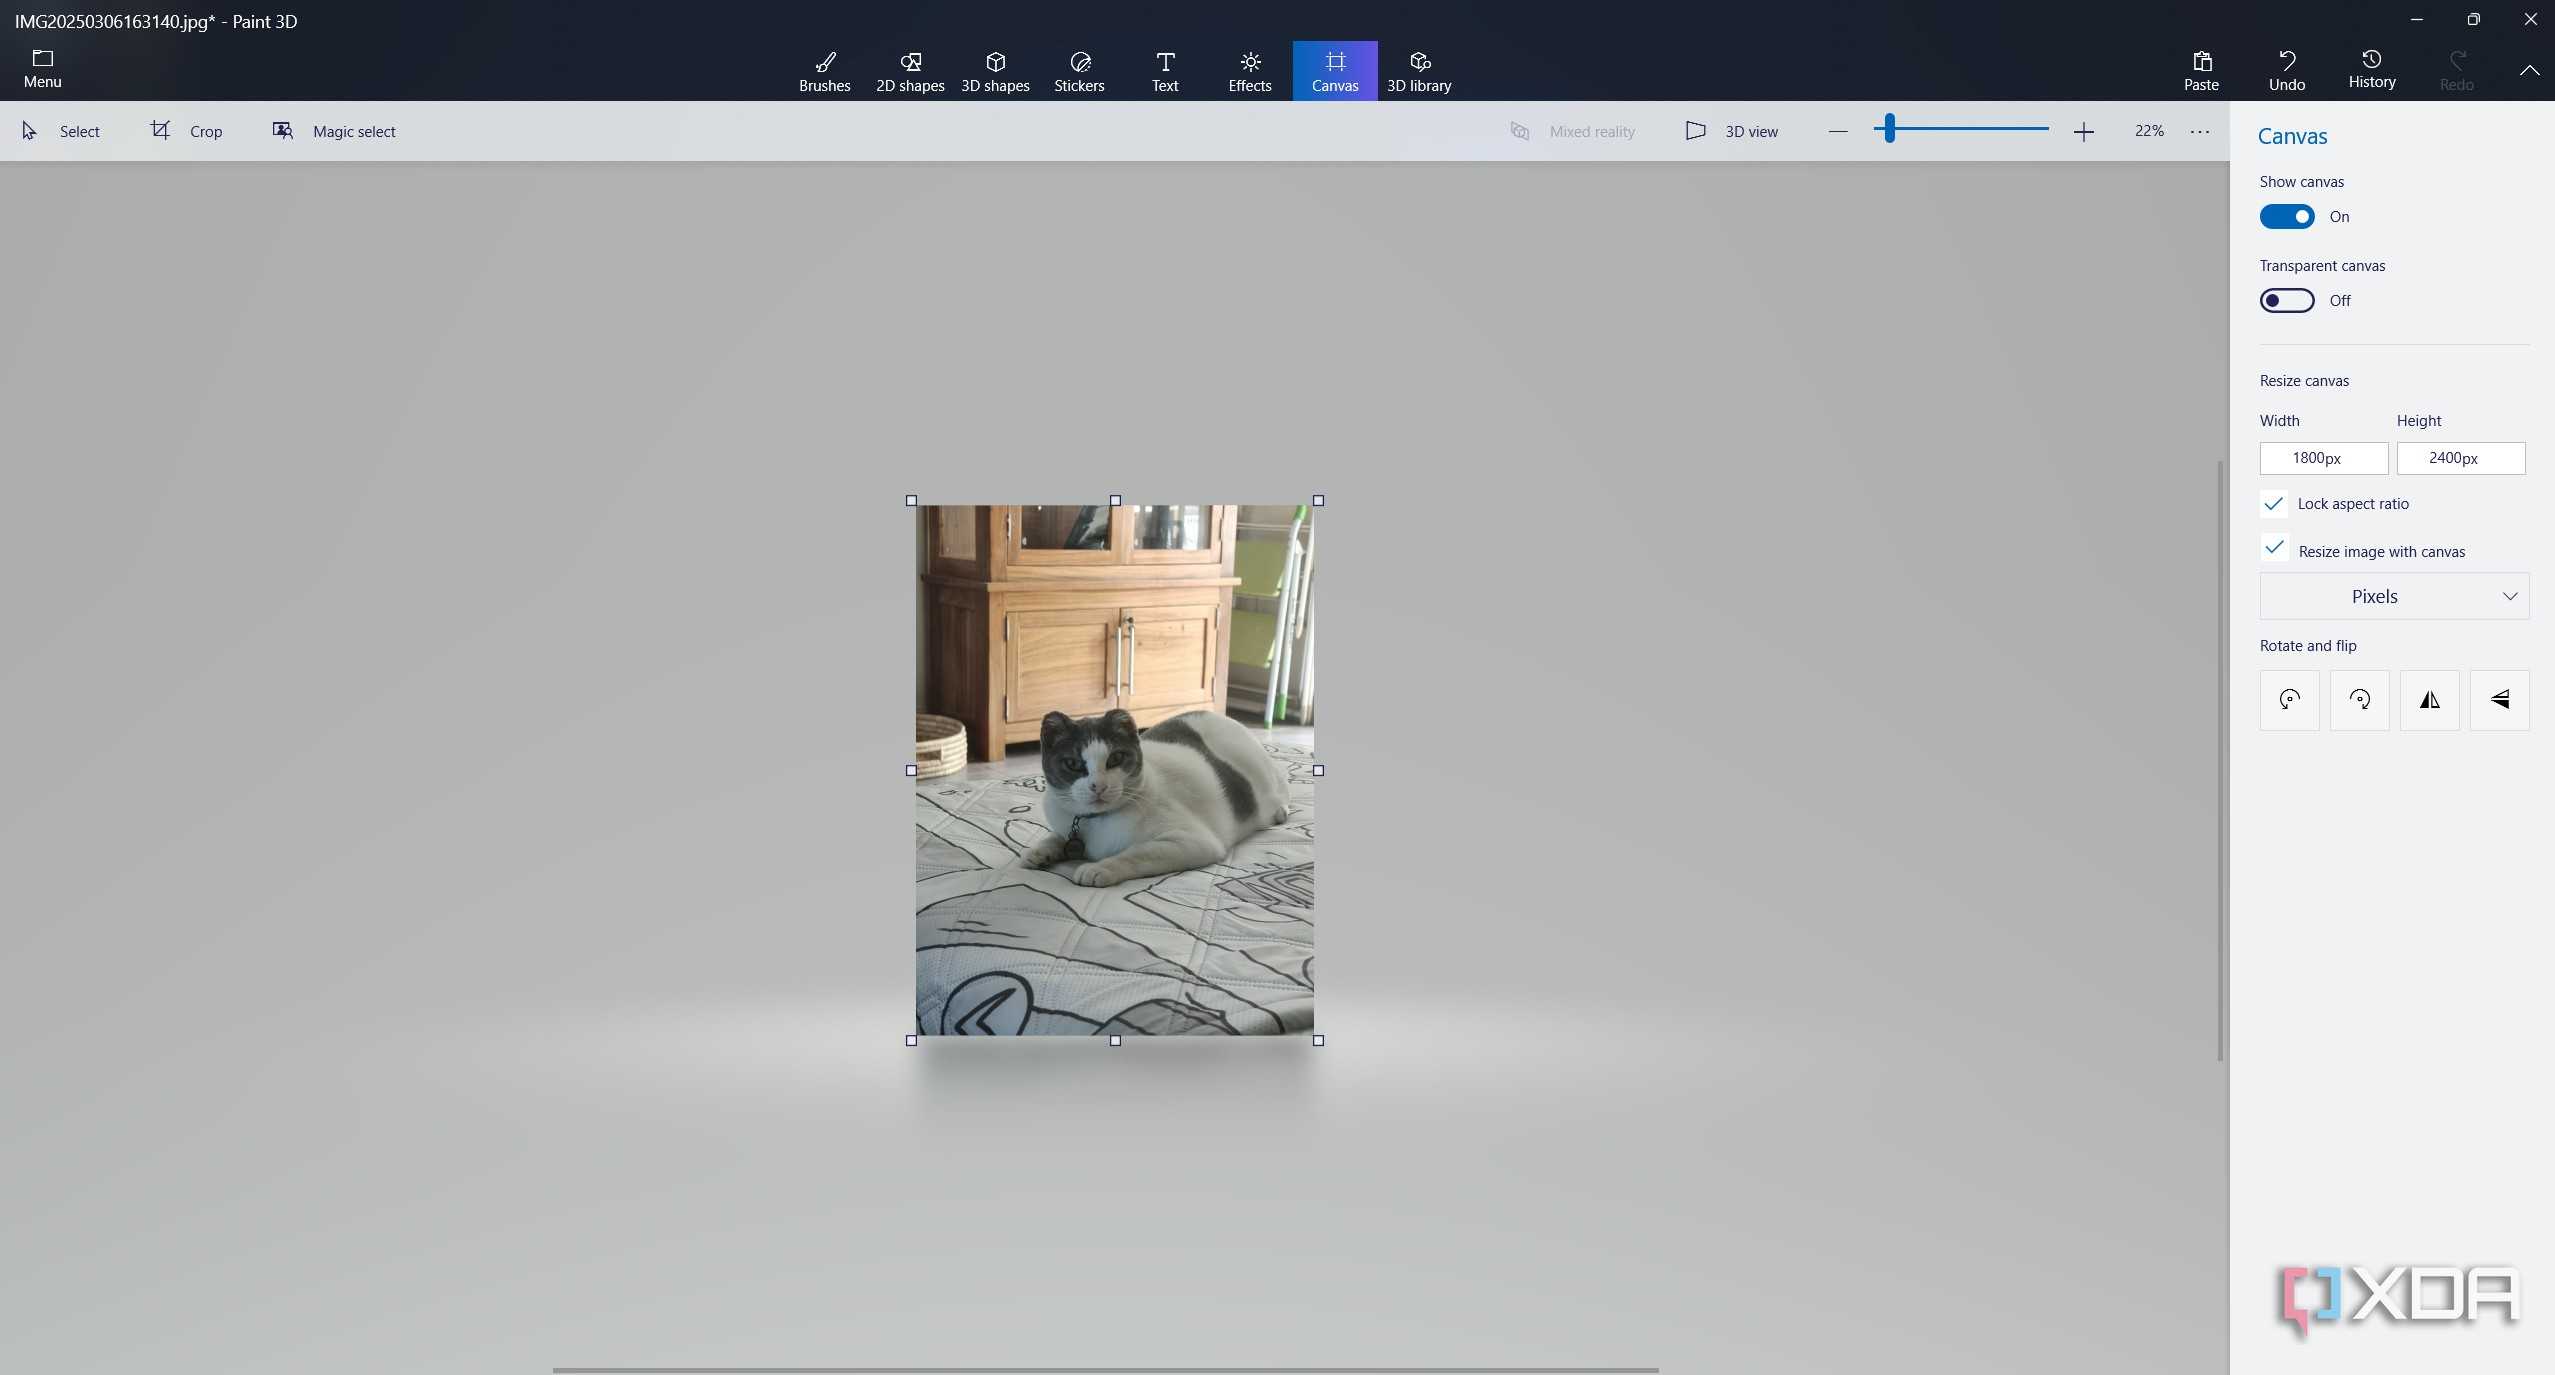The height and width of the screenshot is (1375, 2555).
Task: Open the Stickers panel
Action: (1079, 71)
